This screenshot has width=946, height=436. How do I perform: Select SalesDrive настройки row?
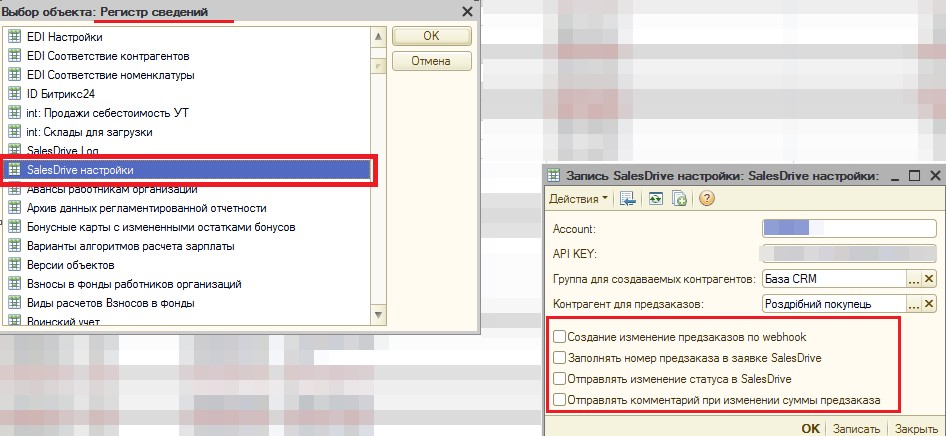tap(186, 170)
